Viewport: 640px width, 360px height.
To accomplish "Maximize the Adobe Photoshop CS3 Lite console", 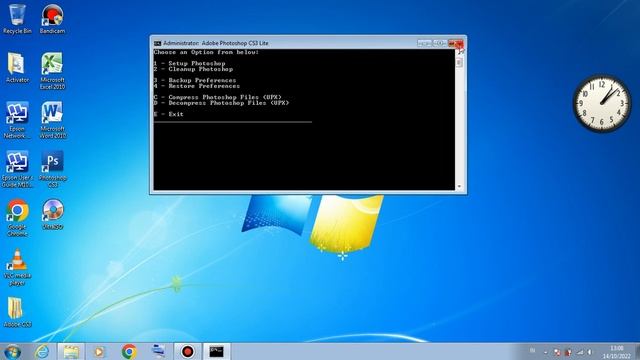I will click(440, 43).
